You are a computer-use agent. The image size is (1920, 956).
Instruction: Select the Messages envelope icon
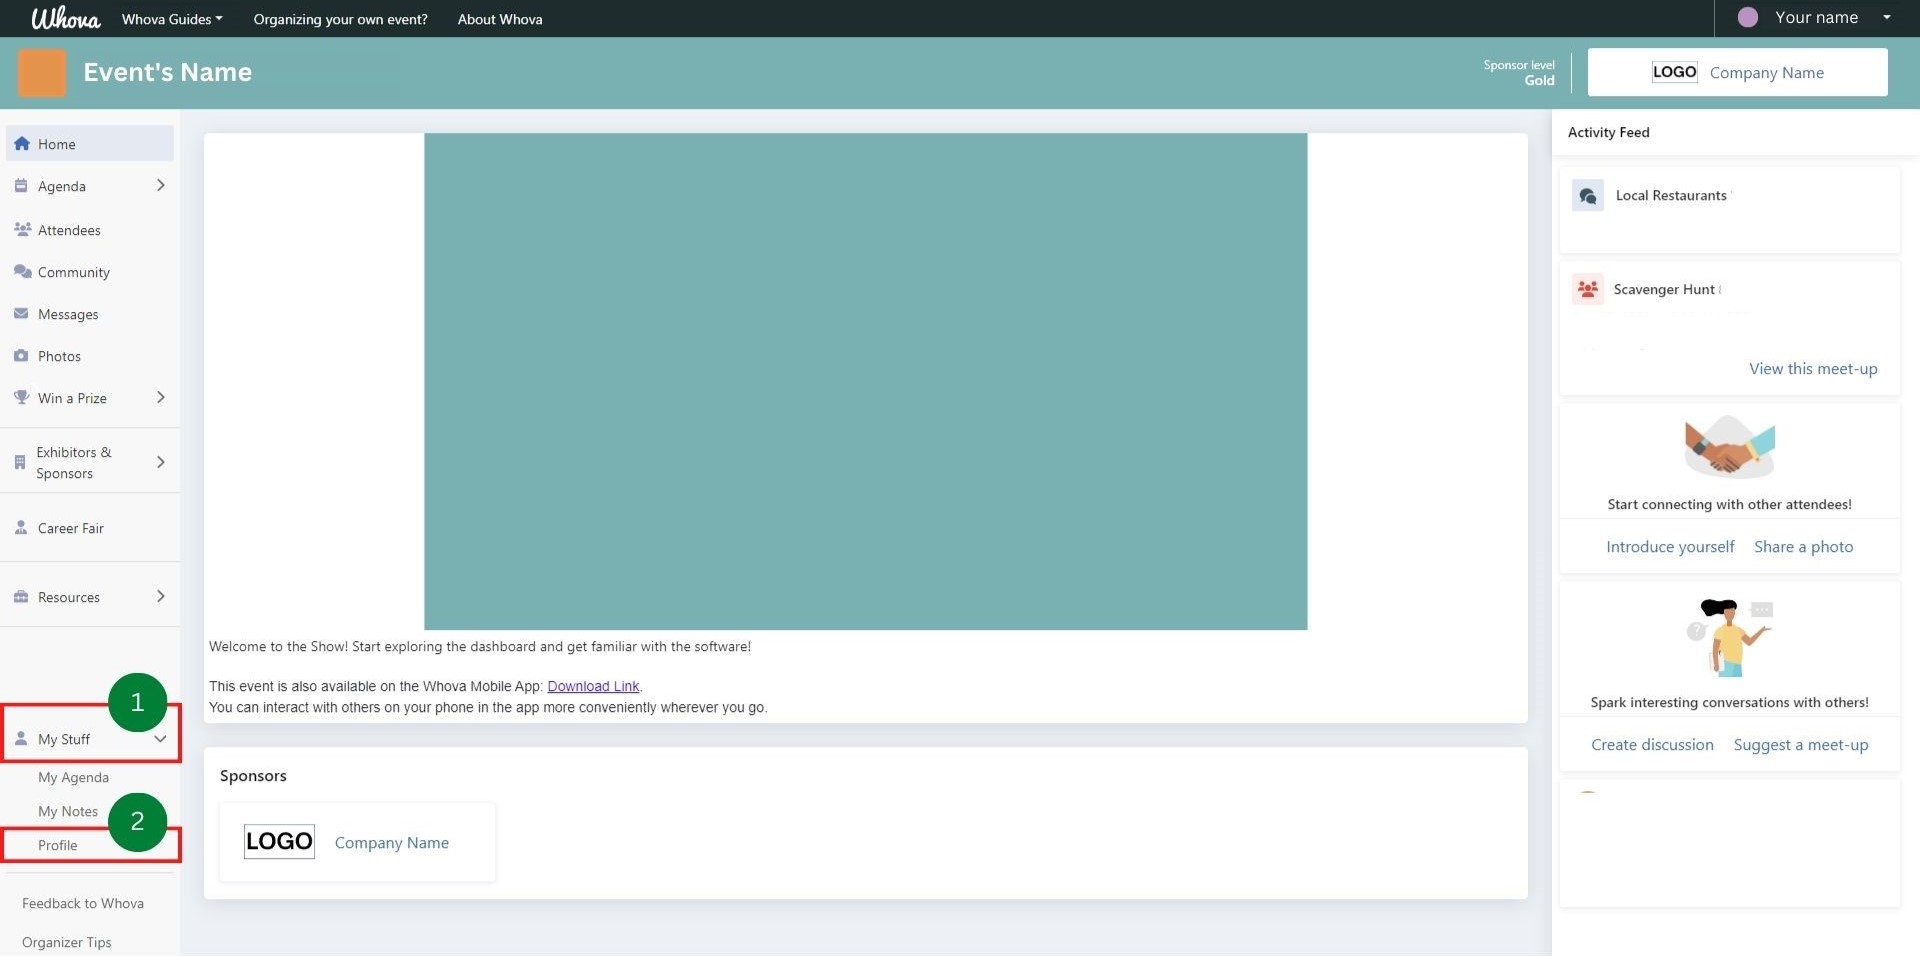point(22,313)
